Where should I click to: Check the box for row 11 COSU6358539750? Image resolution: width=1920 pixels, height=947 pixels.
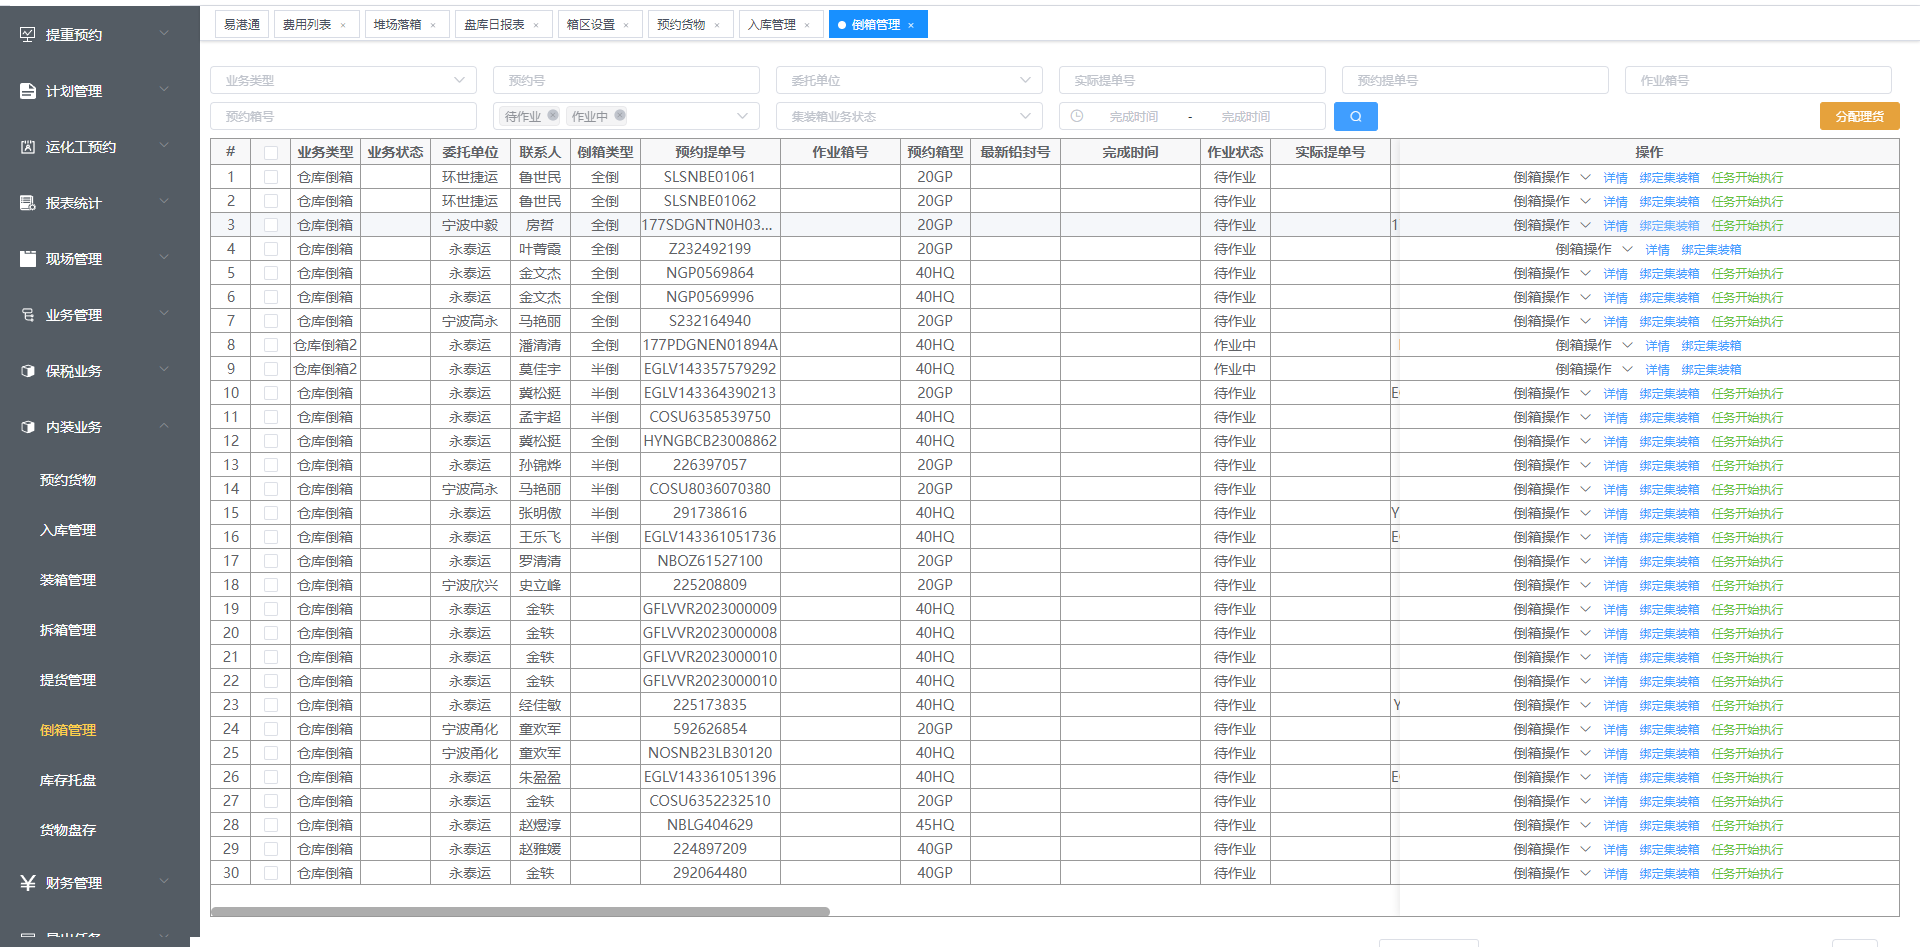pos(271,417)
